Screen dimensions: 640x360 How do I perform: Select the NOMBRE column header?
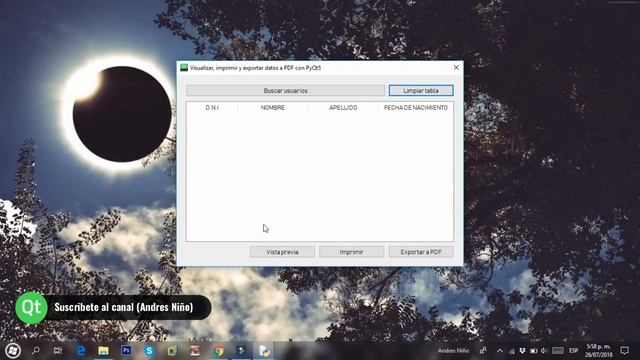(x=272, y=107)
